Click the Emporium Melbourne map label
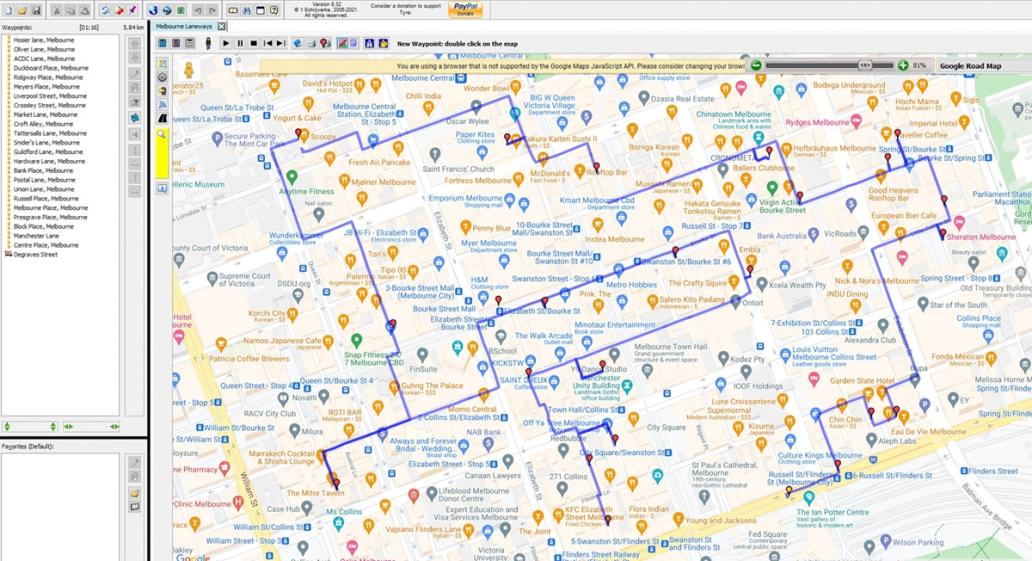The height and width of the screenshot is (561, 1032). [x=465, y=198]
